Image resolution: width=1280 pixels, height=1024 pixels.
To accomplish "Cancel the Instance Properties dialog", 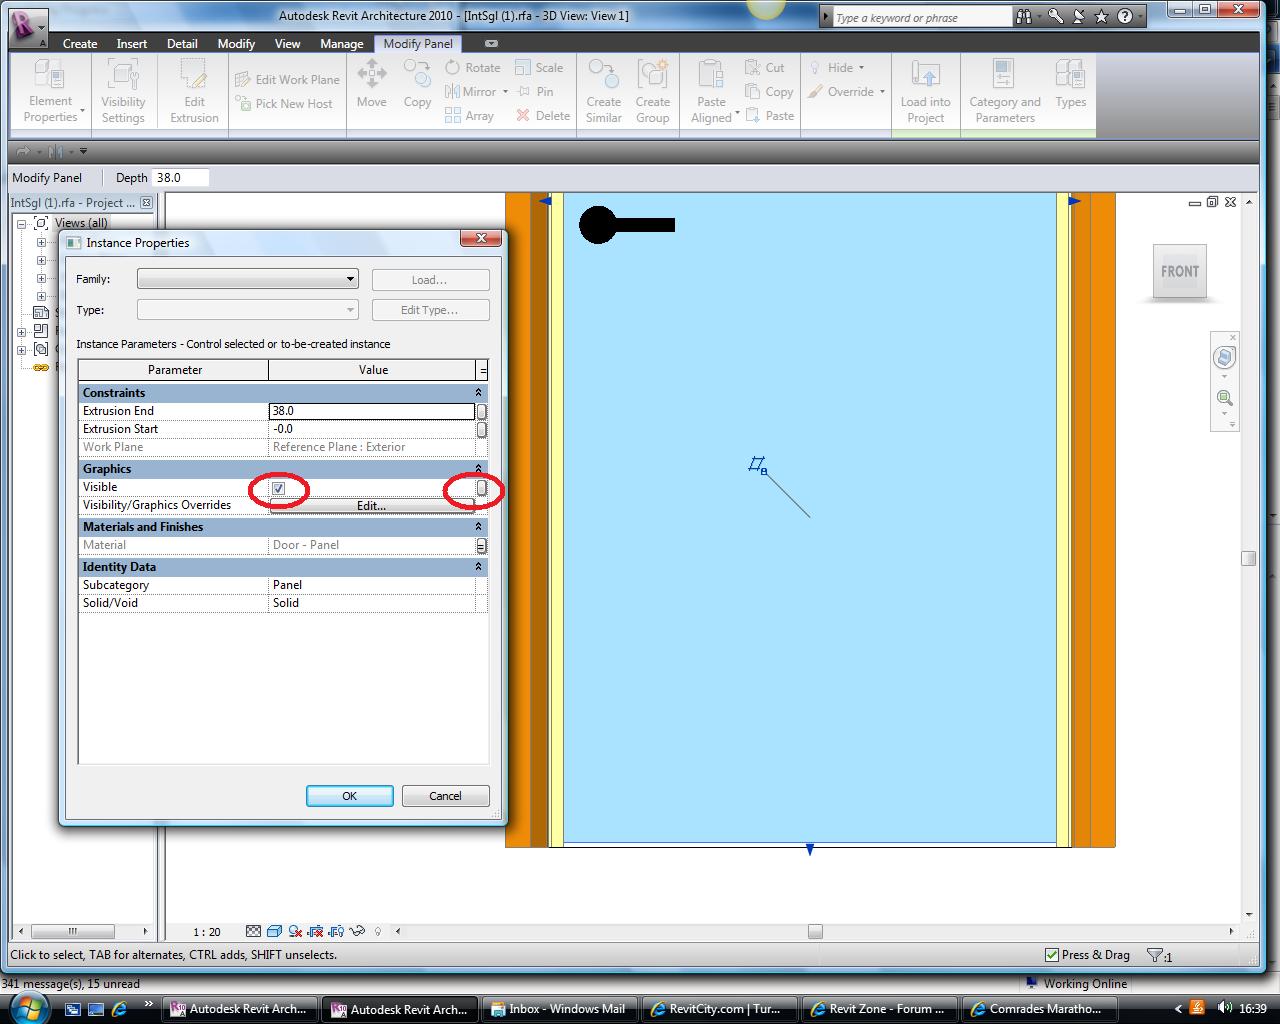I will coord(445,796).
